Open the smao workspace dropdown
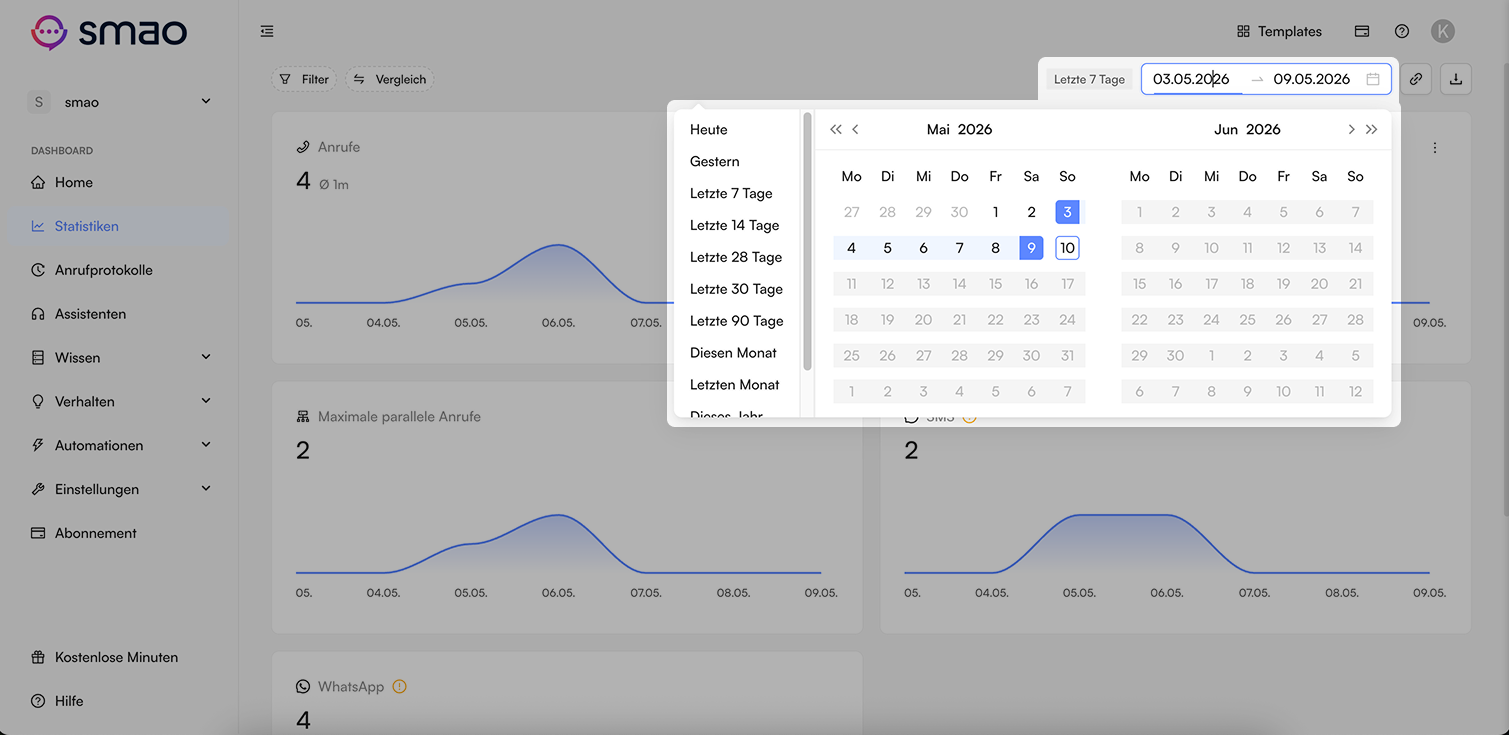 [120, 102]
